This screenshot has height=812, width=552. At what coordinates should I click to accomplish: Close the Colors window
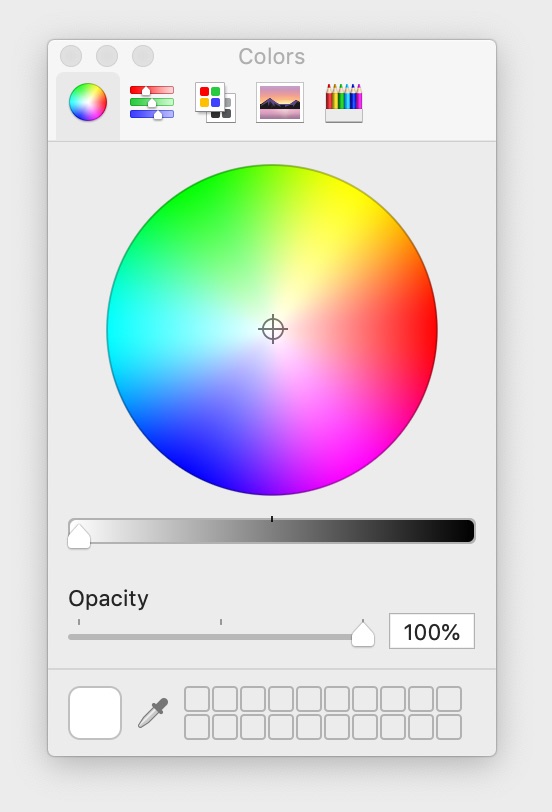tap(71, 56)
